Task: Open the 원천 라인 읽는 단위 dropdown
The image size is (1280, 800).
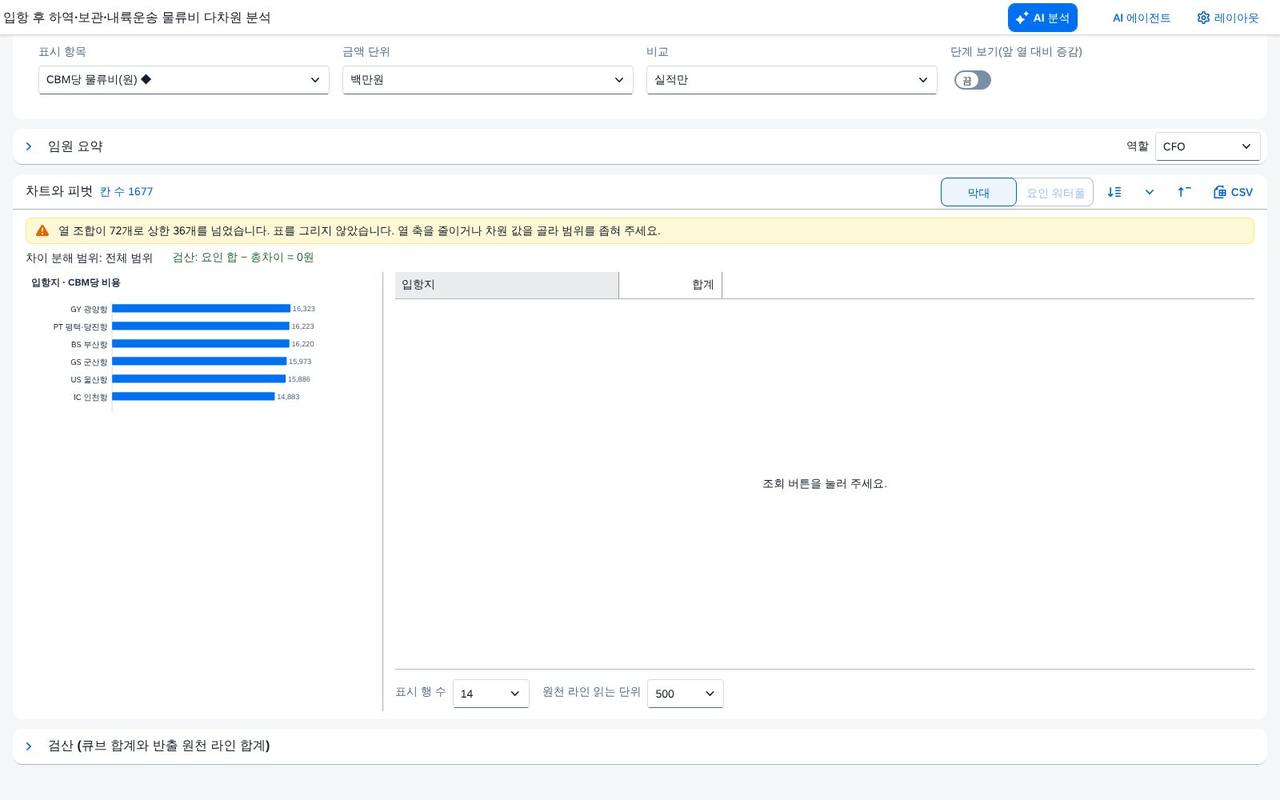Action: point(685,694)
